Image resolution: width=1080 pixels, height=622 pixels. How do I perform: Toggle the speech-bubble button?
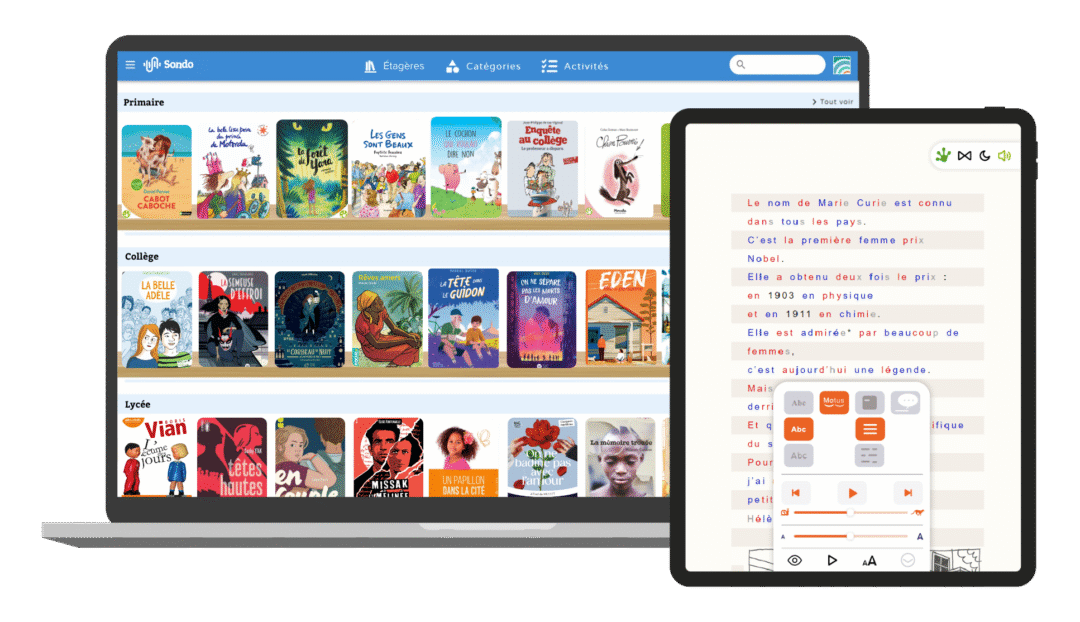[905, 402]
